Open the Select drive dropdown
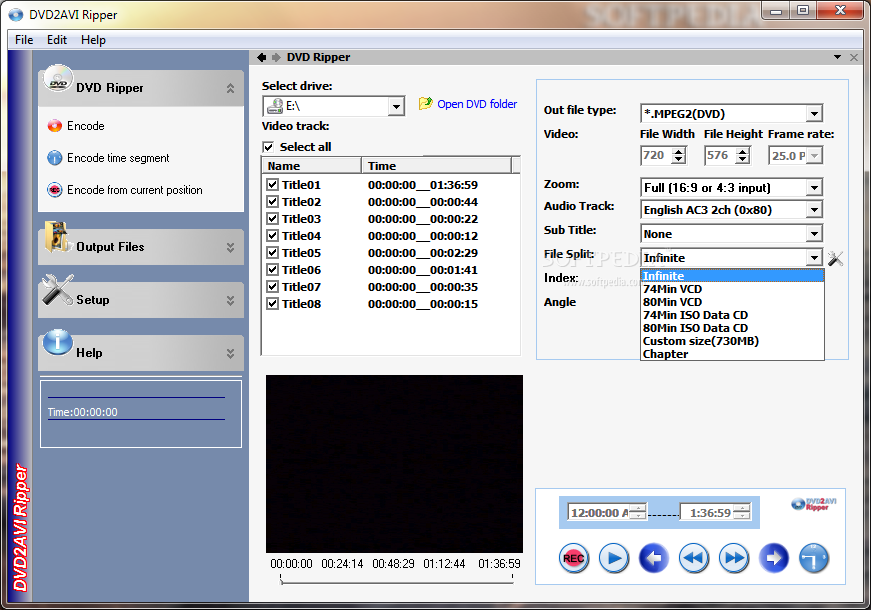The height and width of the screenshot is (610, 871). coord(396,106)
